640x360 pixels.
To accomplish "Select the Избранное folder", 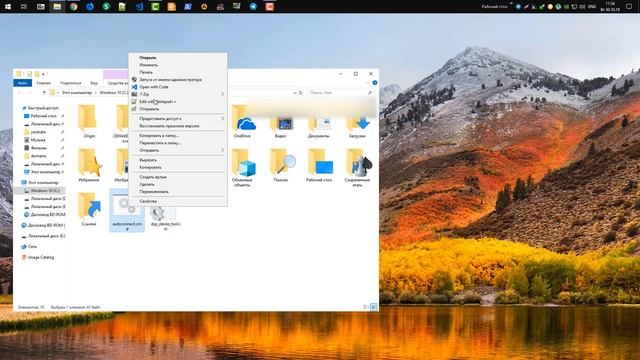I will 89,165.
